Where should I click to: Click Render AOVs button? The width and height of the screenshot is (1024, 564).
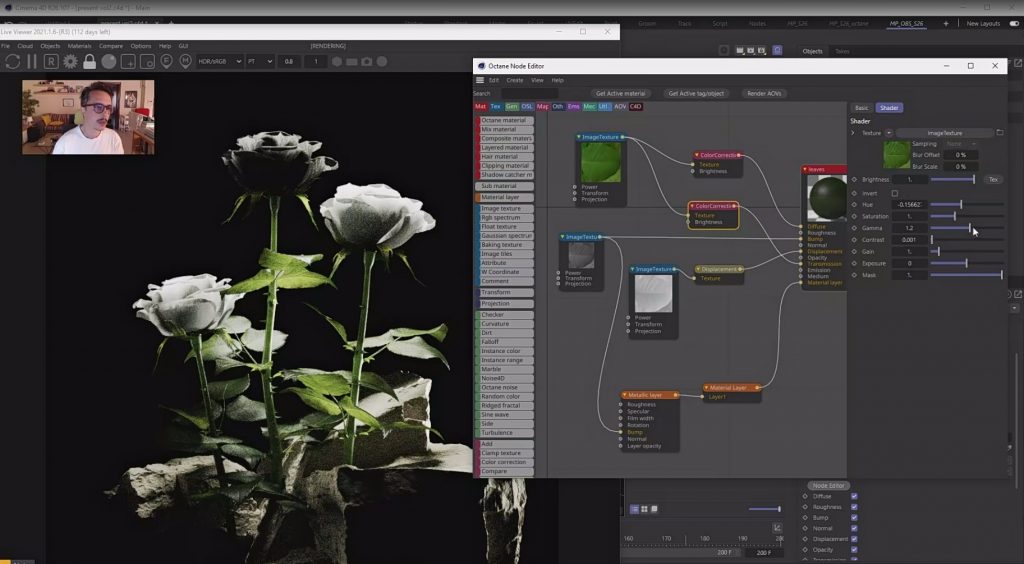764,93
